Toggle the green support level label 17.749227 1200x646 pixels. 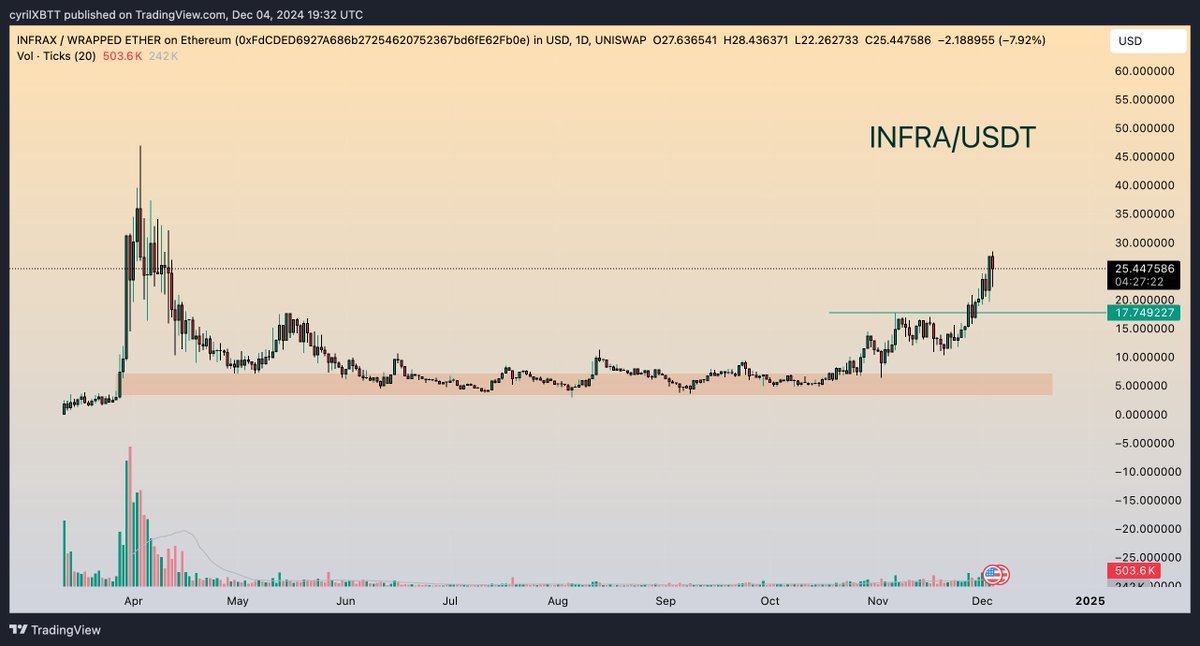pyautogui.click(x=1144, y=313)
